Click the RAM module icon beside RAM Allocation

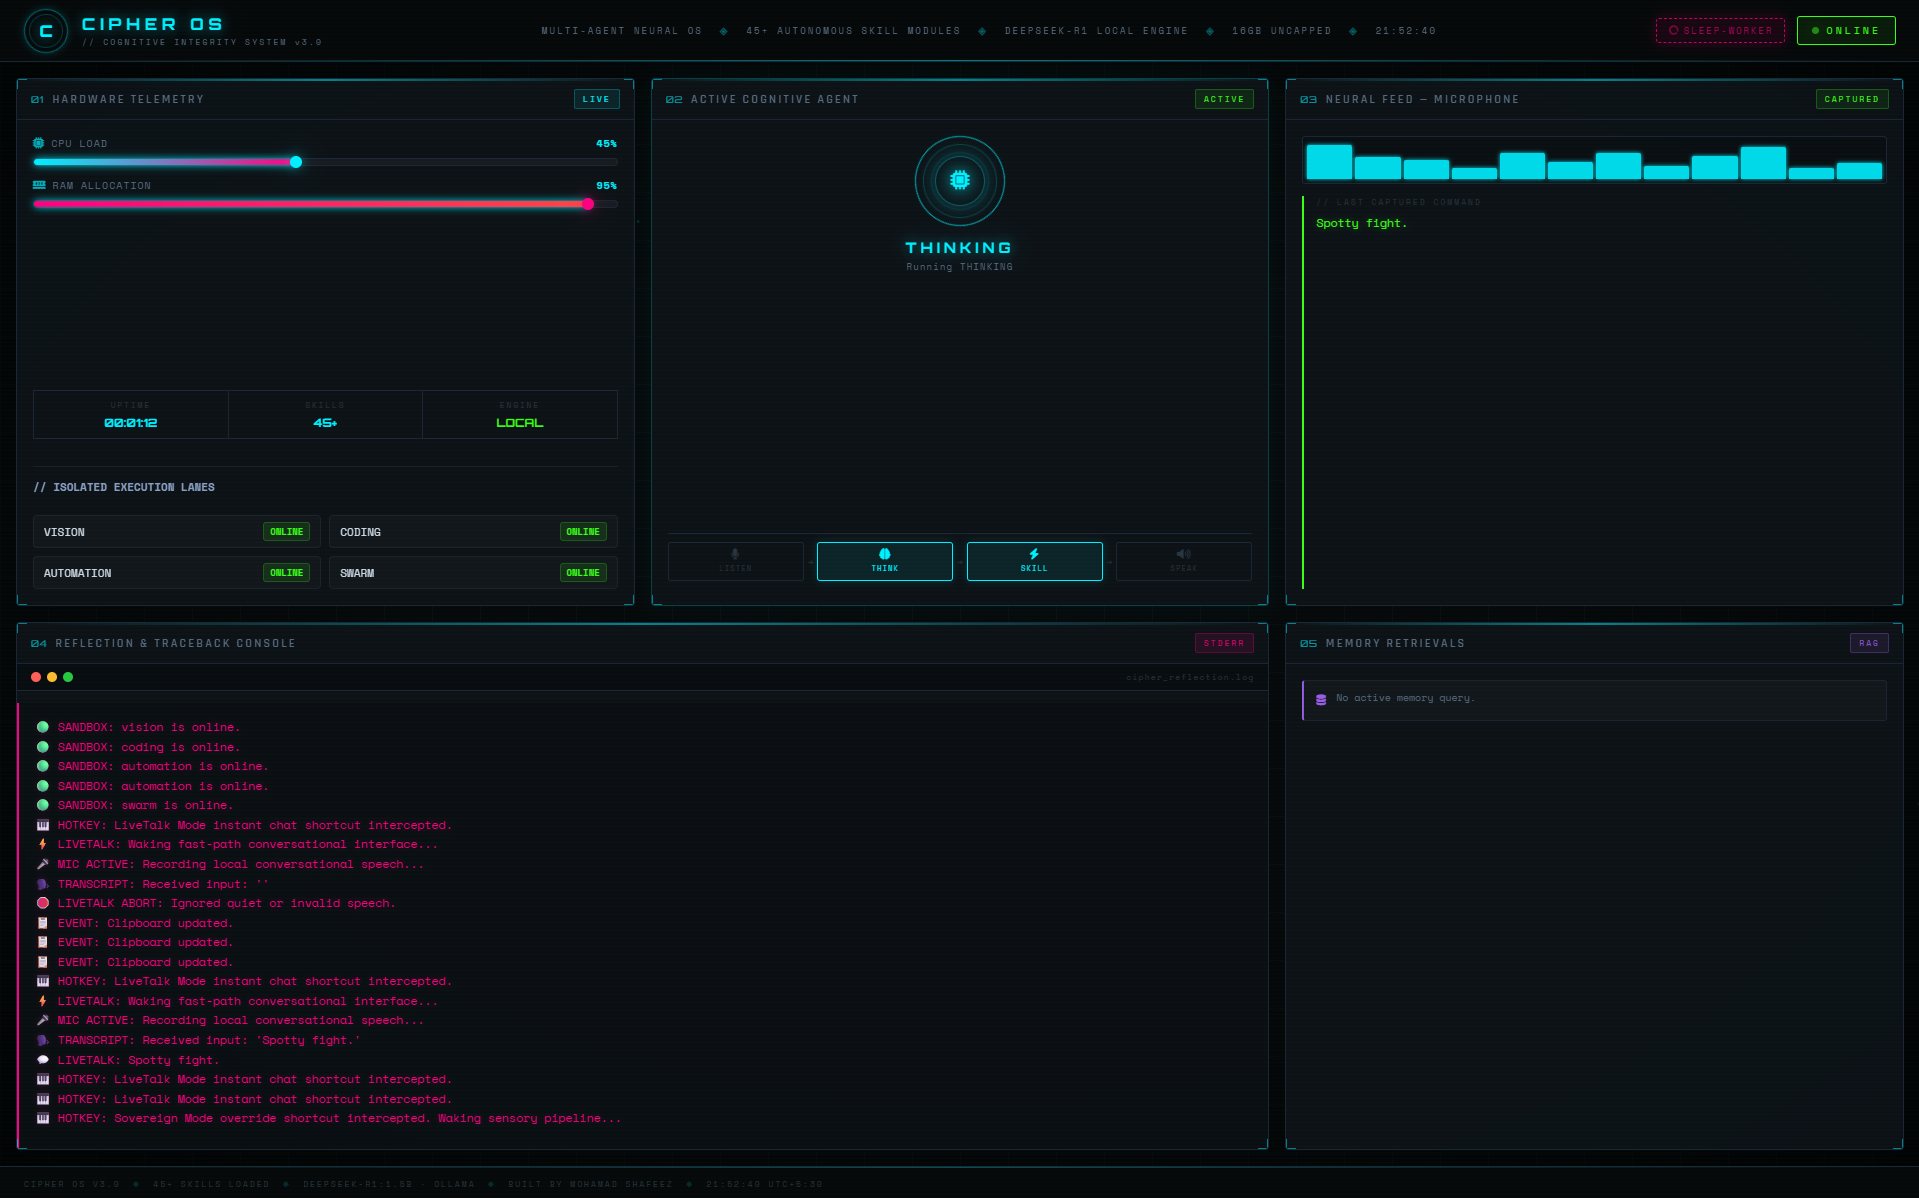click(39, 185)
